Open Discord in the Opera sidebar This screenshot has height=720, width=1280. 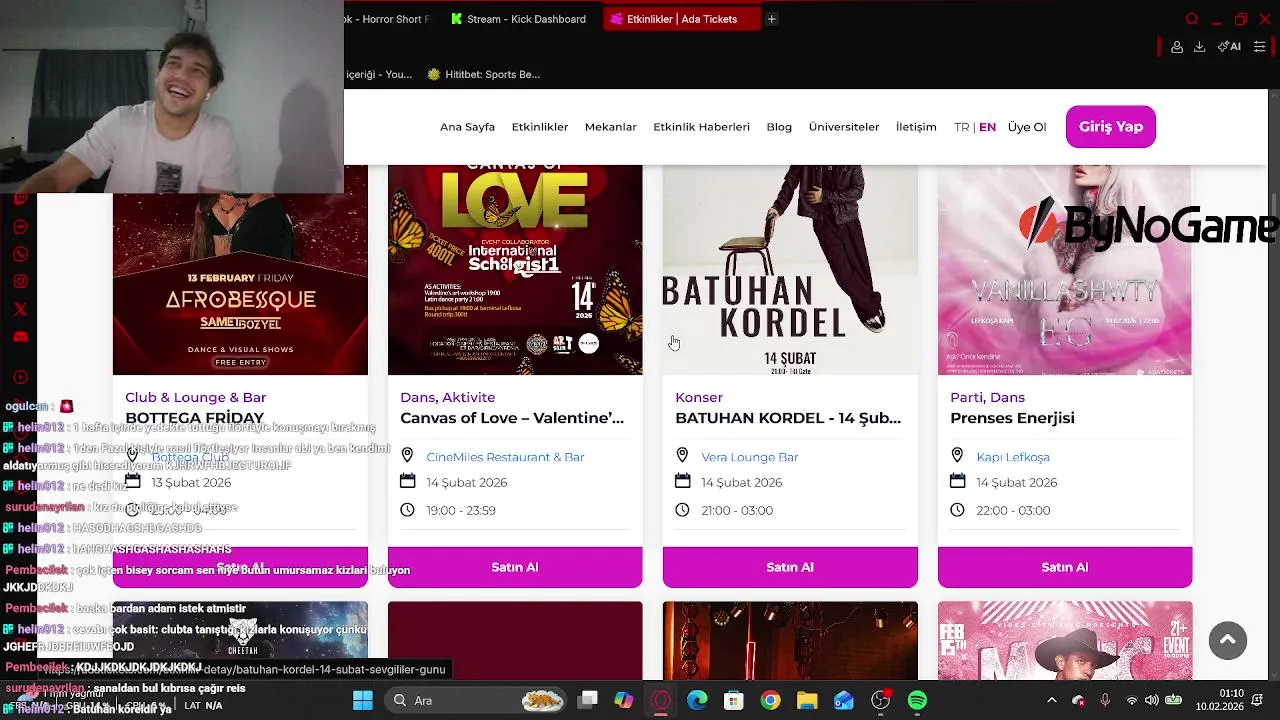coord(20,337)
